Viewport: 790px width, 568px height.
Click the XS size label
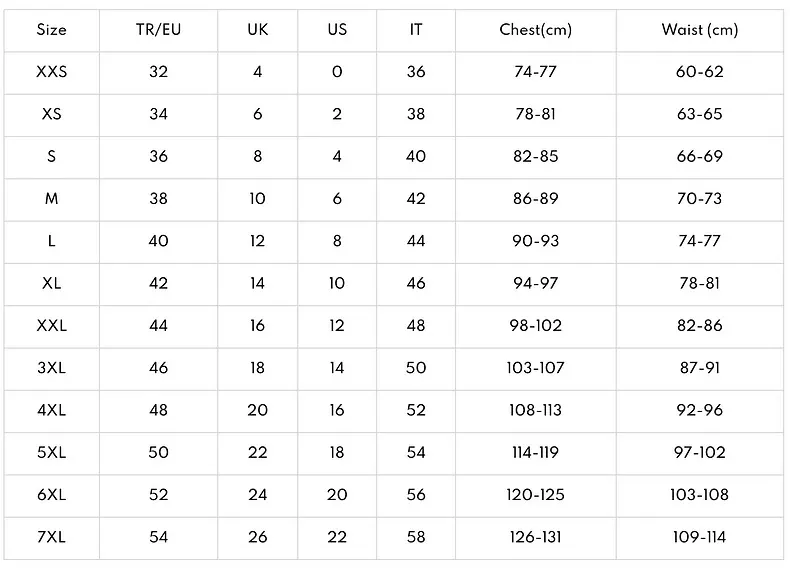tap(51, 114)
